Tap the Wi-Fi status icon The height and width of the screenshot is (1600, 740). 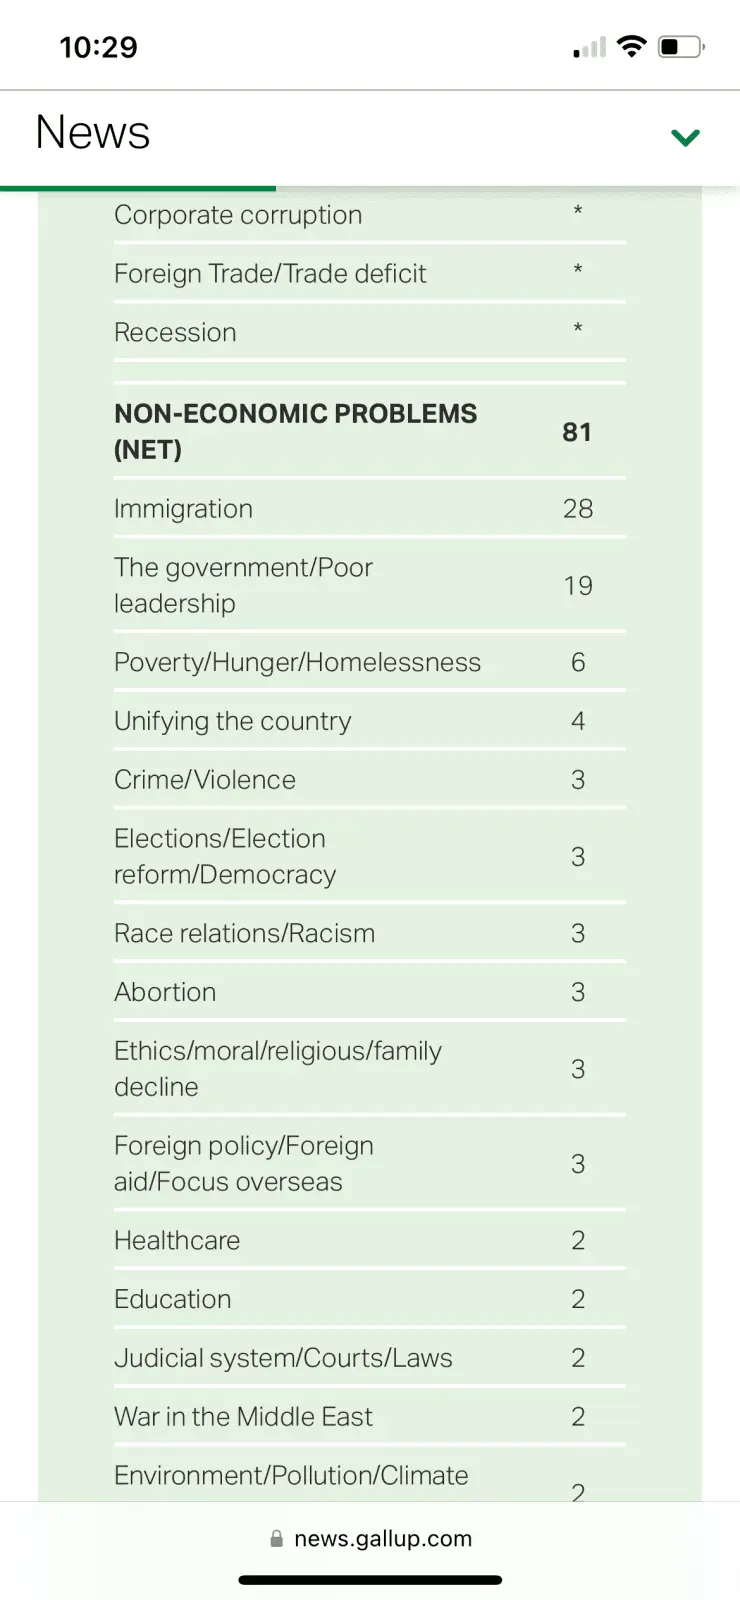pos(631,46)
